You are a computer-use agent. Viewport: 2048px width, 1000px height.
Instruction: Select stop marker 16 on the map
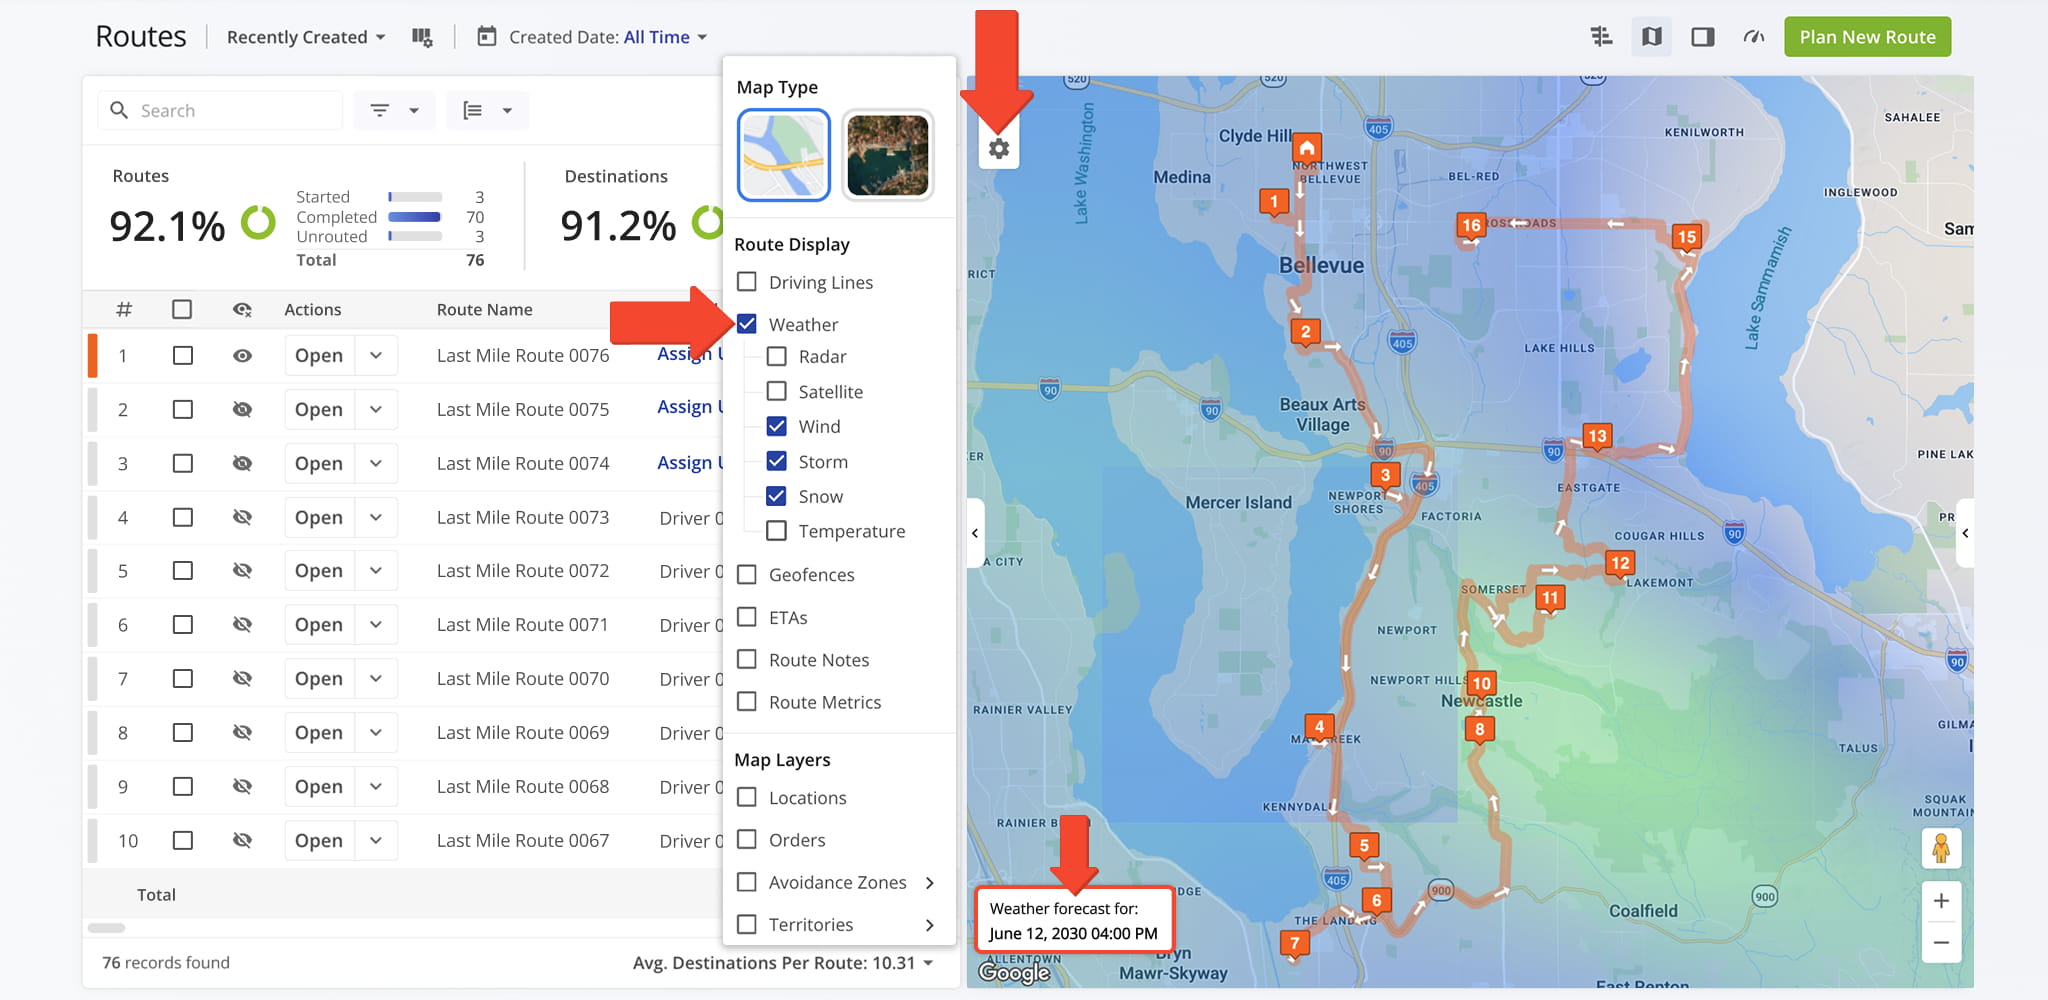tap(1470, 225)
